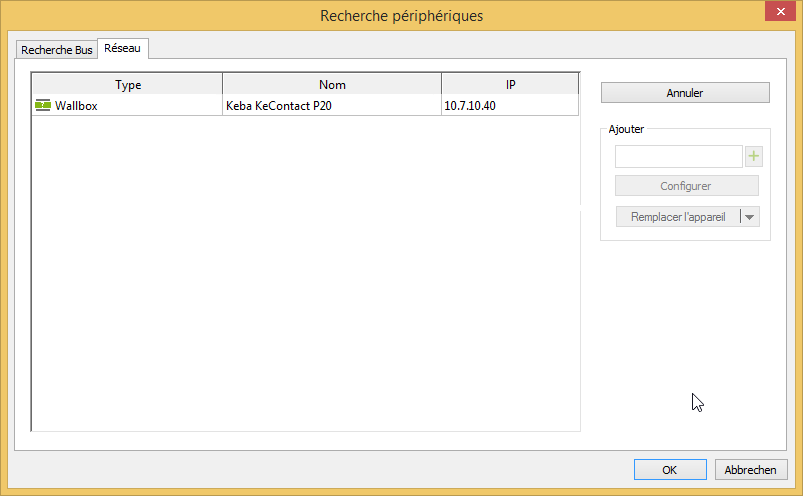Image resolution: width=803 pixels, height=496 pixels.
Task: Click the Configurer button
Action: pos(686,186)
